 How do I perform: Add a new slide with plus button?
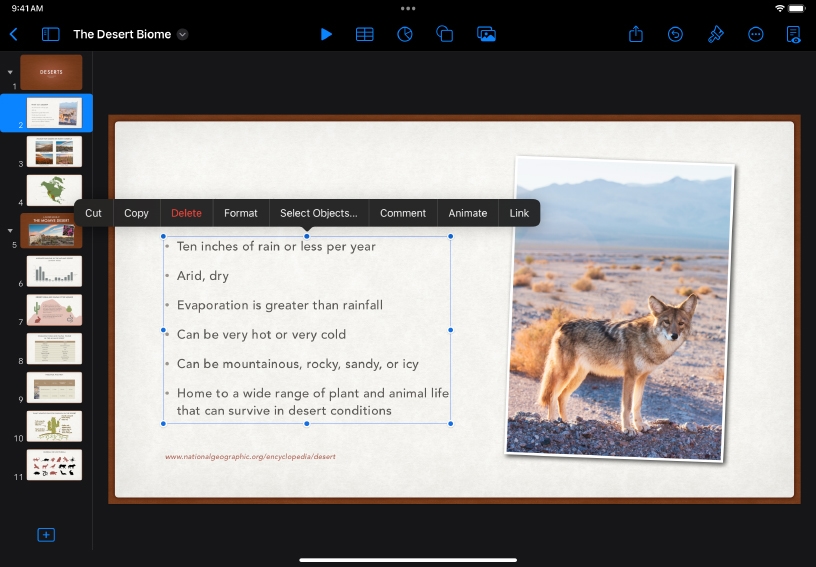[x=46, y=535]
